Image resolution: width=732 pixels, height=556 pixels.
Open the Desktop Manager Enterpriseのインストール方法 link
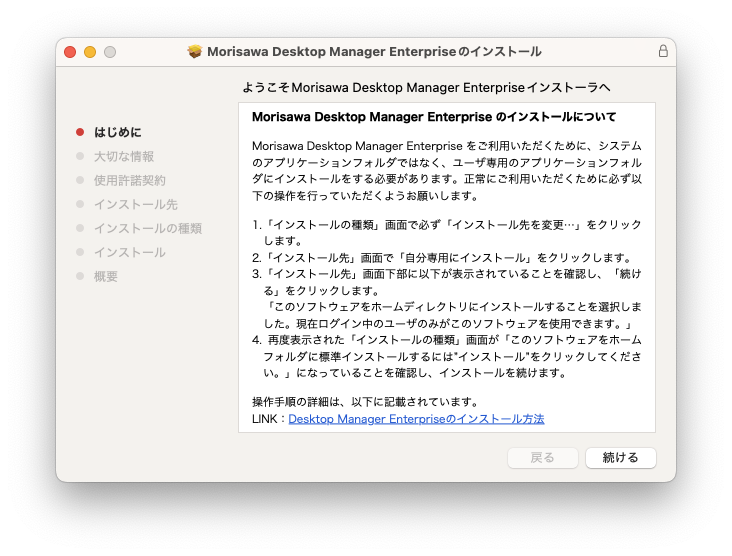click(x=416, y=419)
